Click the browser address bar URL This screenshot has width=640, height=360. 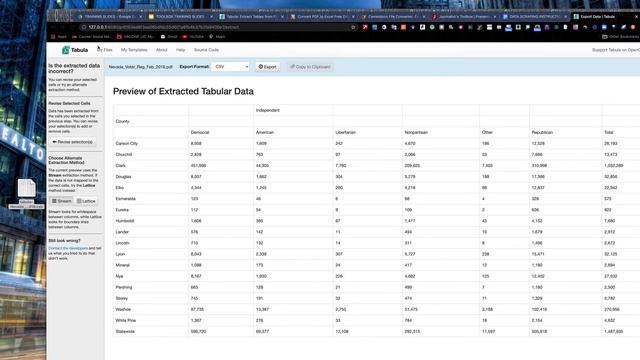pos(163,27)
